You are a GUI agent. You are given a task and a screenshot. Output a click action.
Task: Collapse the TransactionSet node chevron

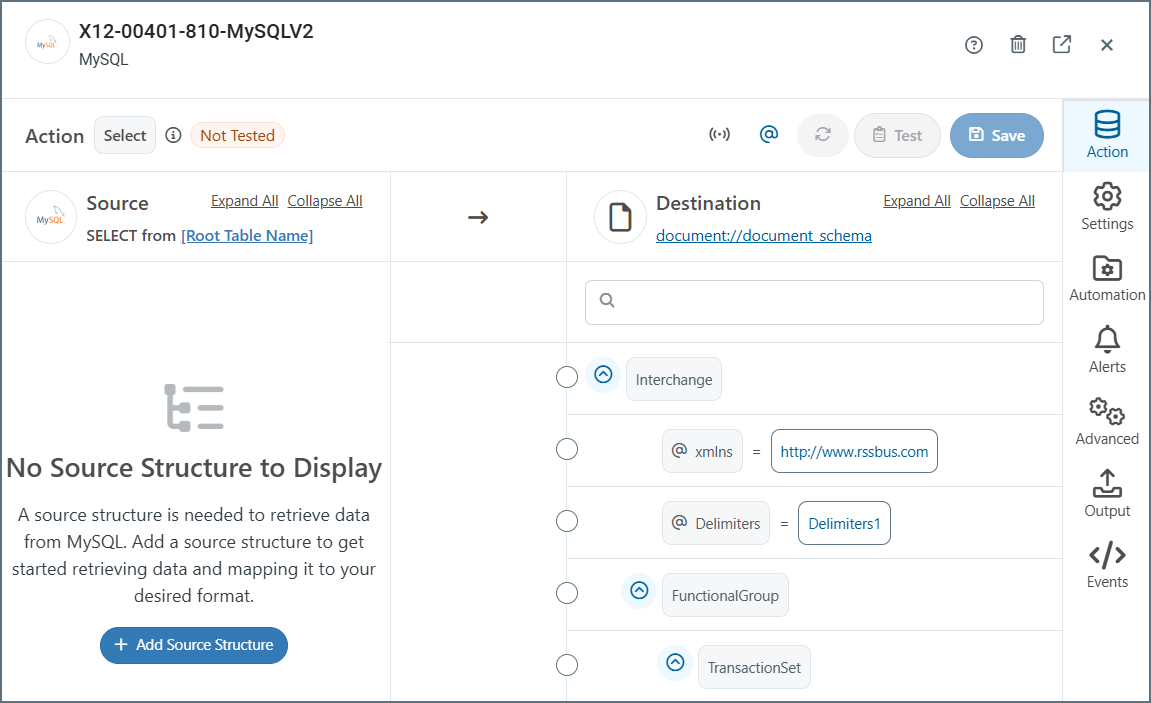tap(675, 662)
